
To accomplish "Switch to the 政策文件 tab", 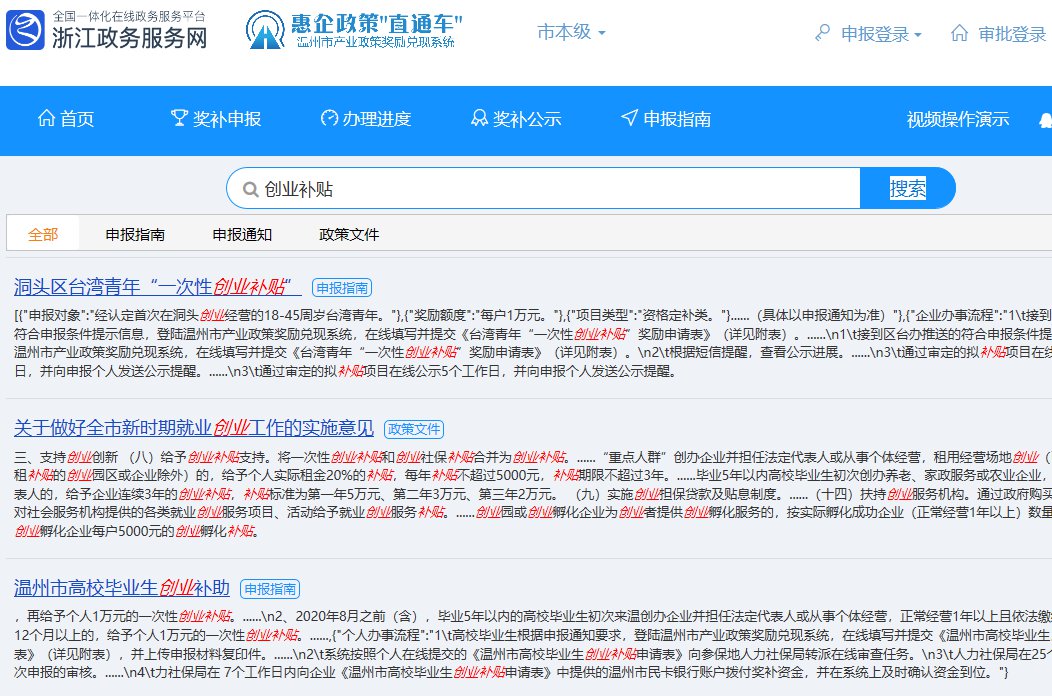I will point(349,235).
